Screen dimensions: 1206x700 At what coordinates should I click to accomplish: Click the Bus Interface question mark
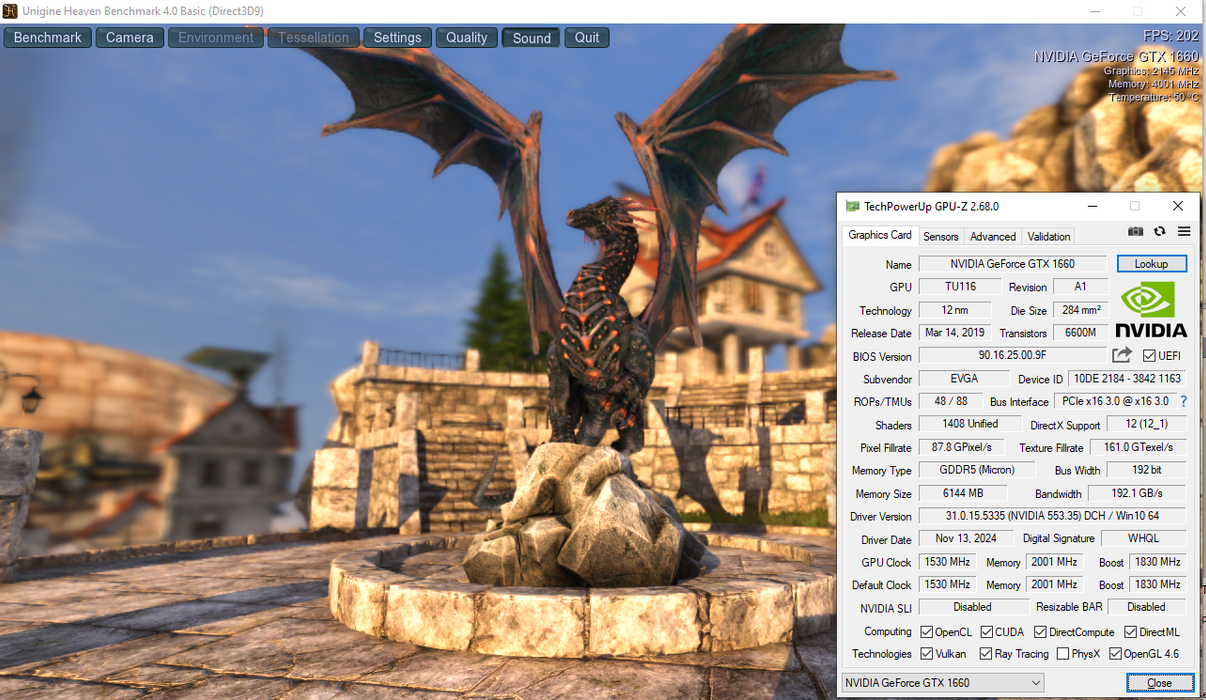click(x=1184, y=401)
